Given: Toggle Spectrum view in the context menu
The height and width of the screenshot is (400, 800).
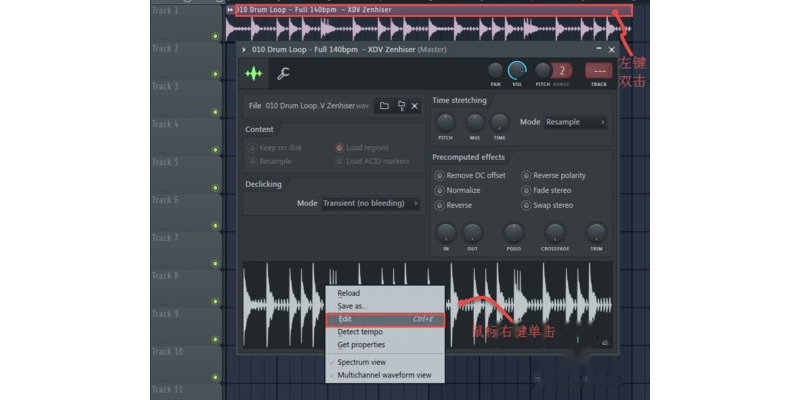Looking at the screenshot, I should [x=385, y=362].
